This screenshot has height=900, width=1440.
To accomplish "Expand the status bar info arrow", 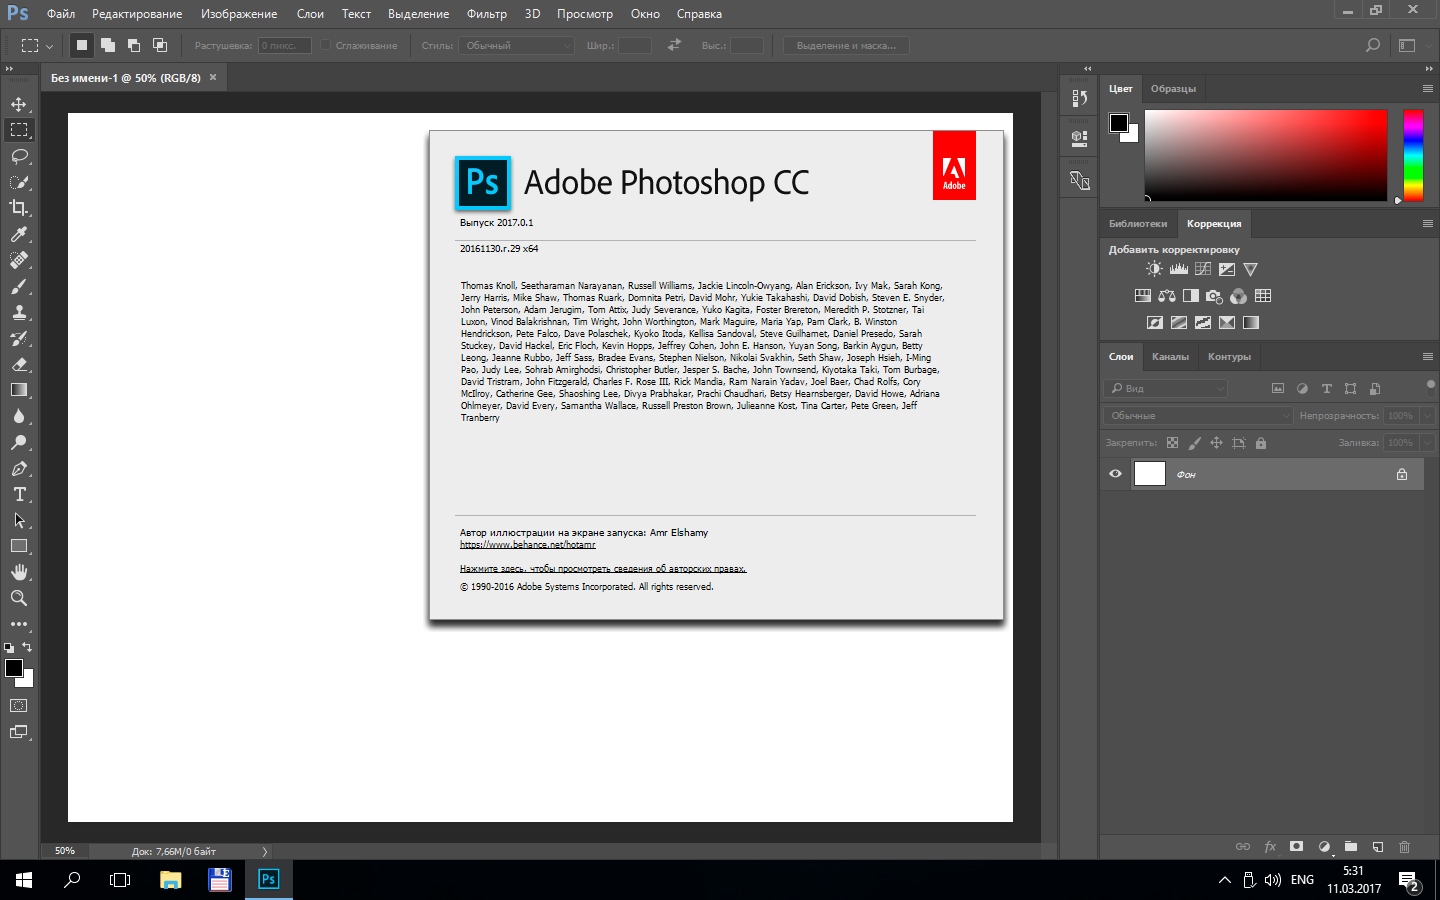I will point(265,851).
